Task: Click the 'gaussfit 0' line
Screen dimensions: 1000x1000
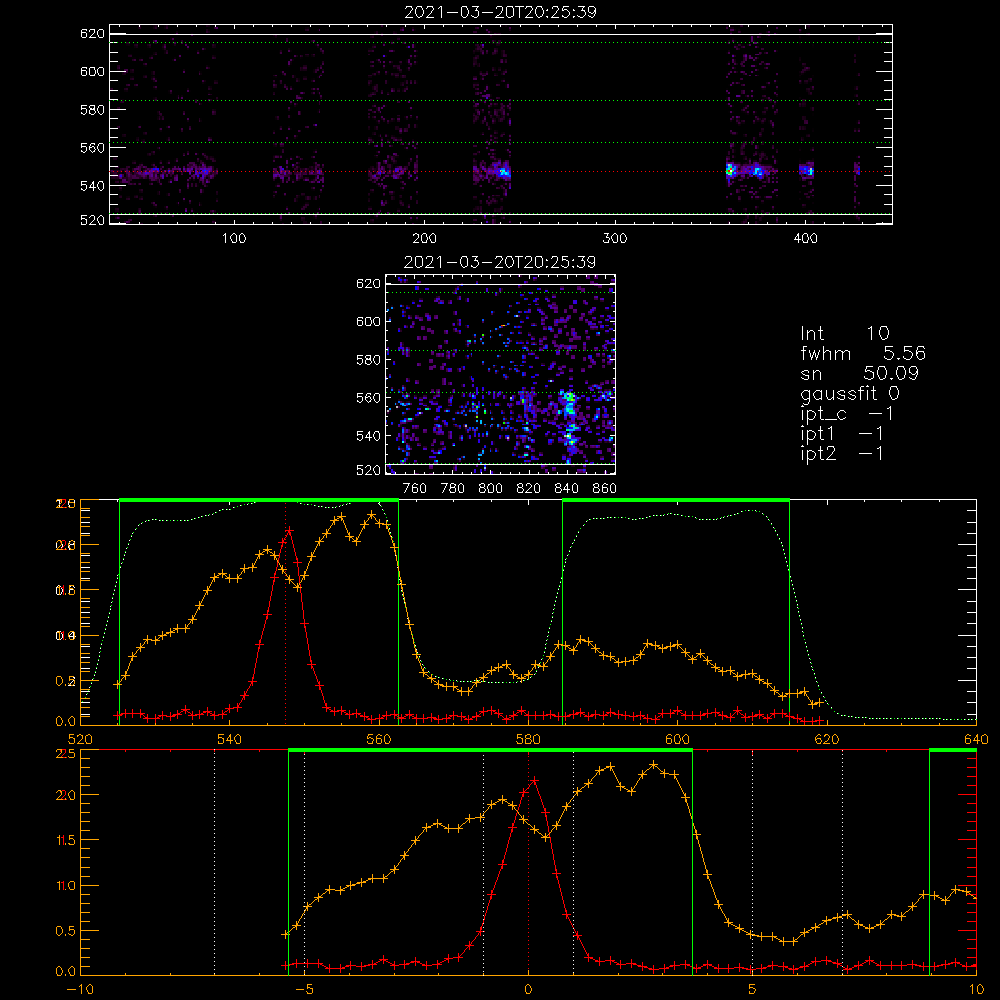Action: click(849, 393)
